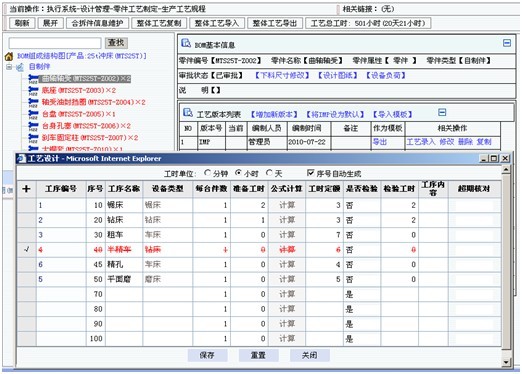Viewport: 522px width, 374px height.
Task: Click the 合拆件信息维护 toolbar button
Action: coord(97,23)
